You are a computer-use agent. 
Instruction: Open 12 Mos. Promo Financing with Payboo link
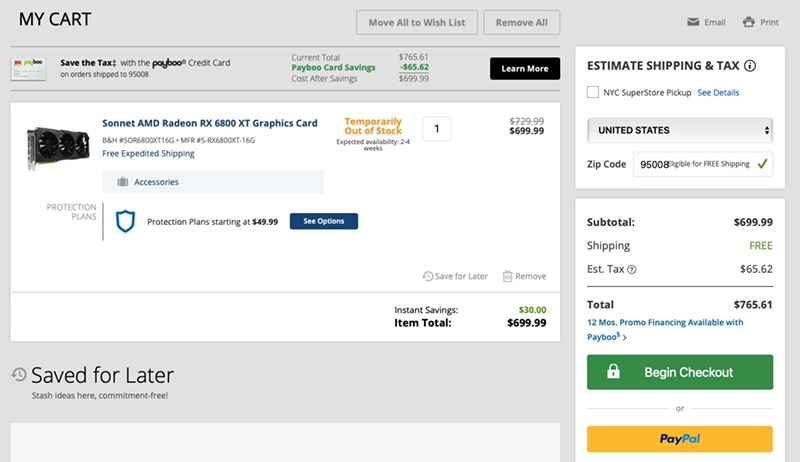[665, 329]
